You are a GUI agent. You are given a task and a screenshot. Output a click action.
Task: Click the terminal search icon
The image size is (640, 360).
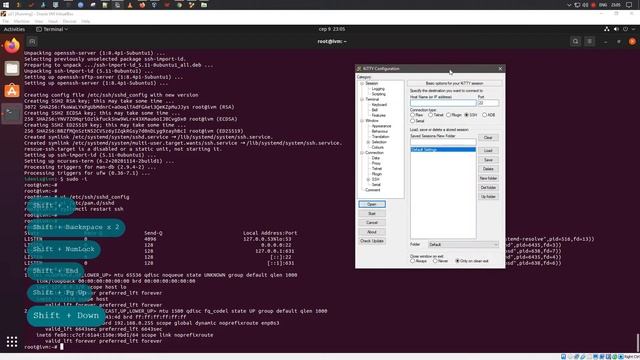tap(576, 41)
